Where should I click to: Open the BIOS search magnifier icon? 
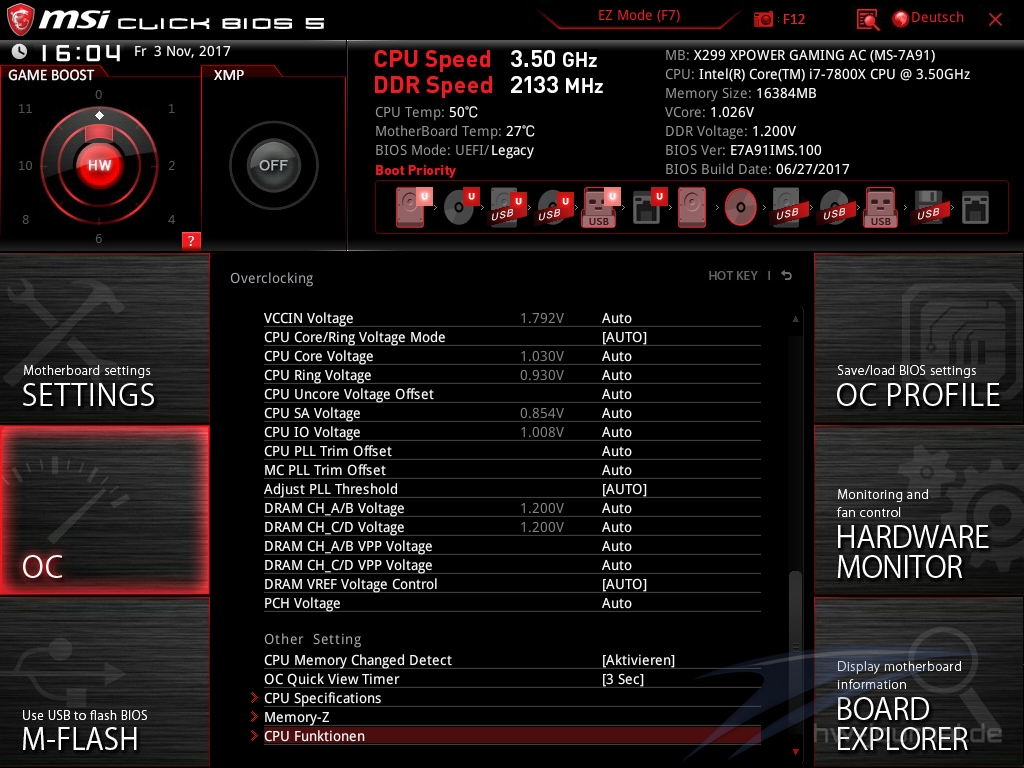pyautogui.click(x=867, y=20)
